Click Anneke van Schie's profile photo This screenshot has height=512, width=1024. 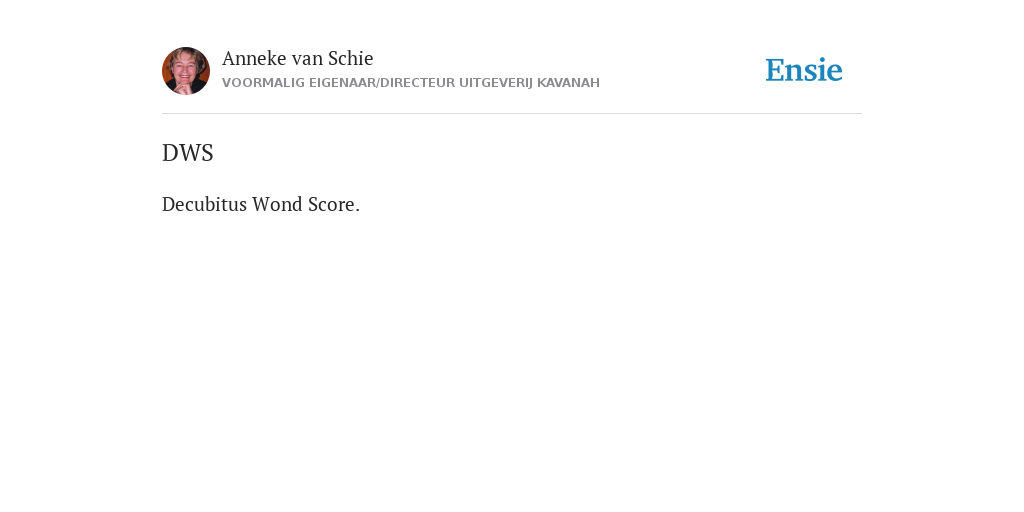pos(186,71)
